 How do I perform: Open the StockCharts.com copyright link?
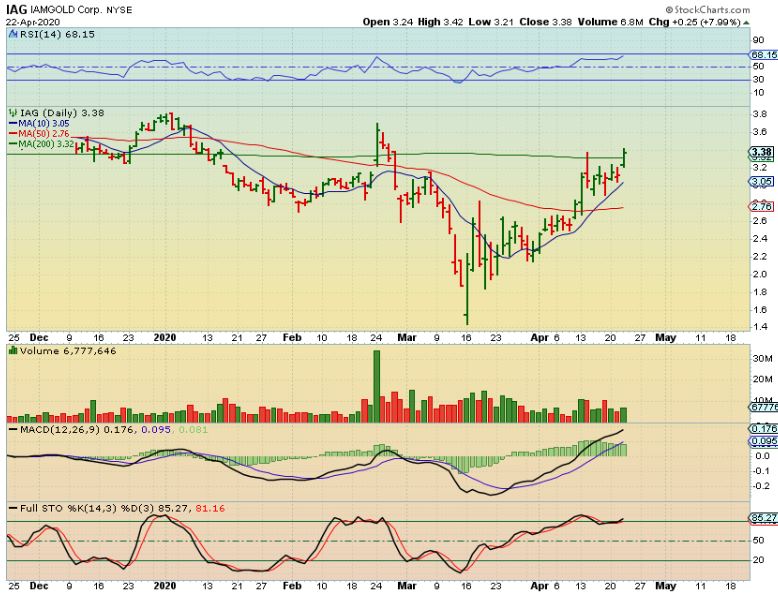708,9
